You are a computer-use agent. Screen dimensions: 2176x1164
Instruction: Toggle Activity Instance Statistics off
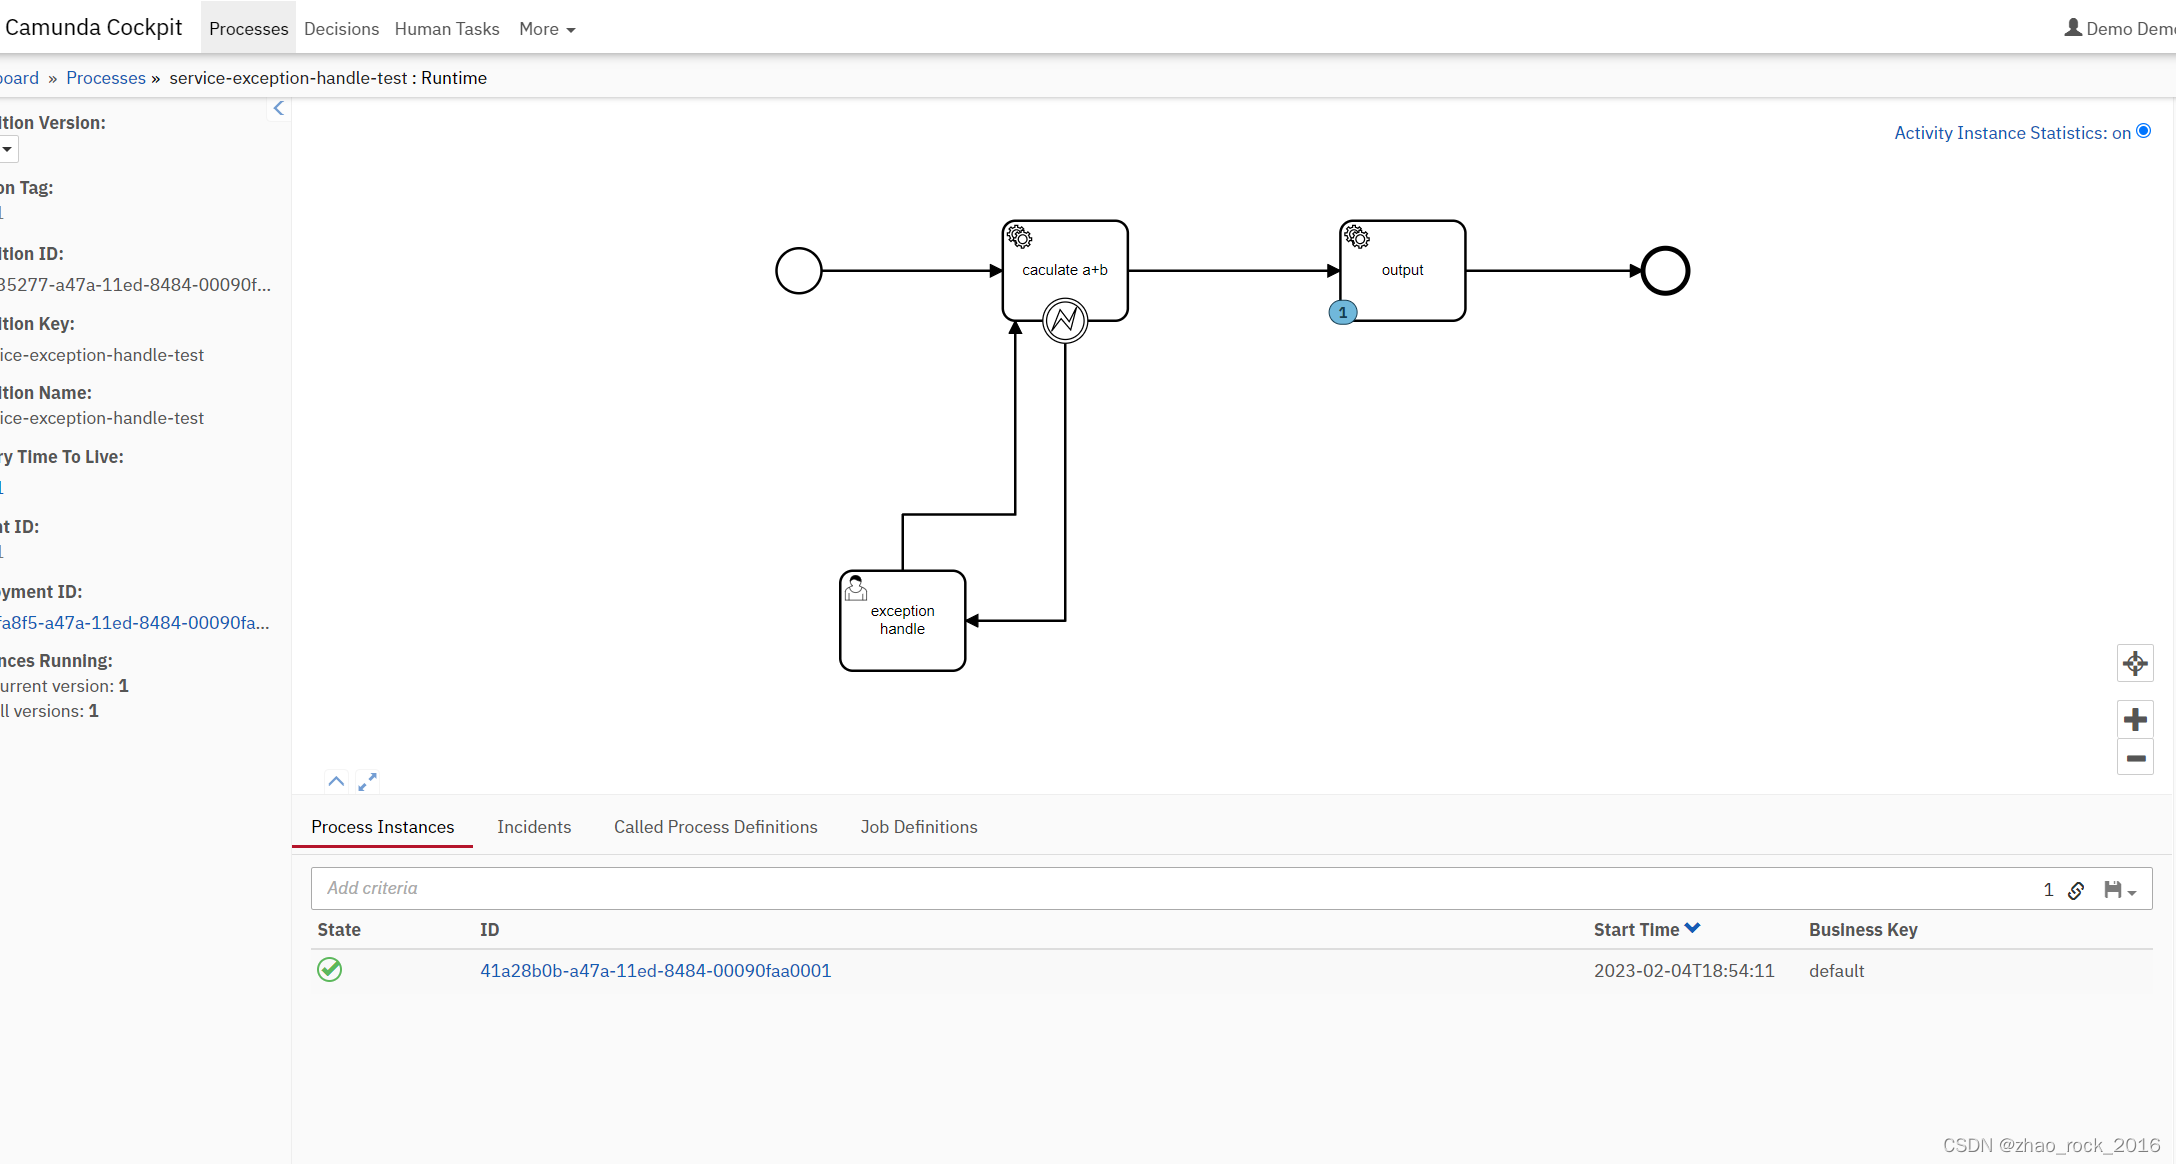(2143, 131)
